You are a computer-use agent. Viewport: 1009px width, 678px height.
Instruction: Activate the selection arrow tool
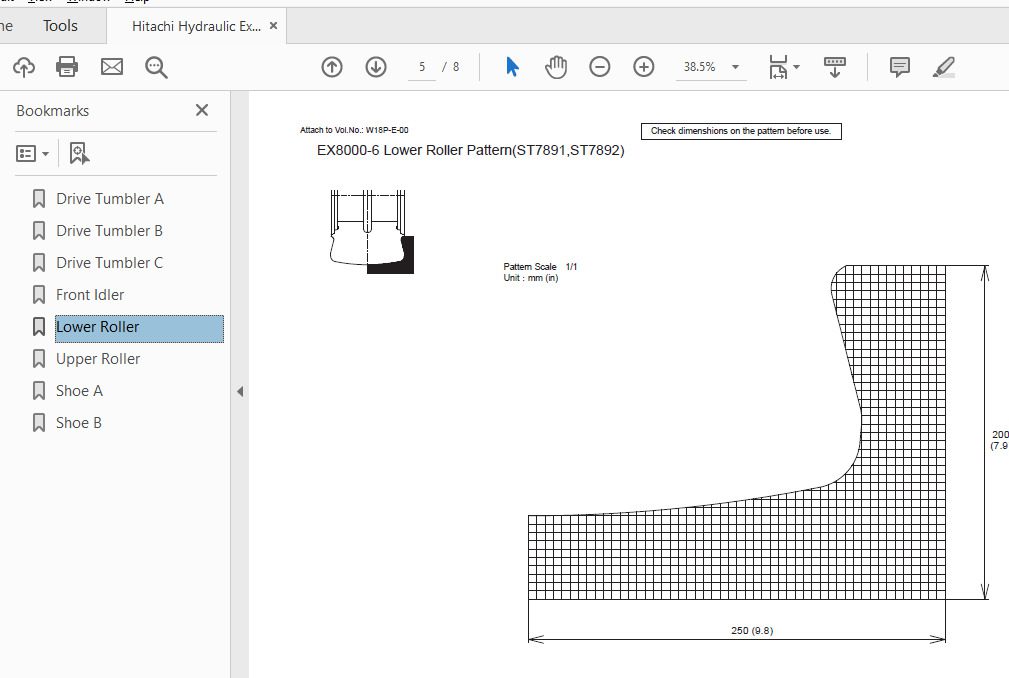512,67
